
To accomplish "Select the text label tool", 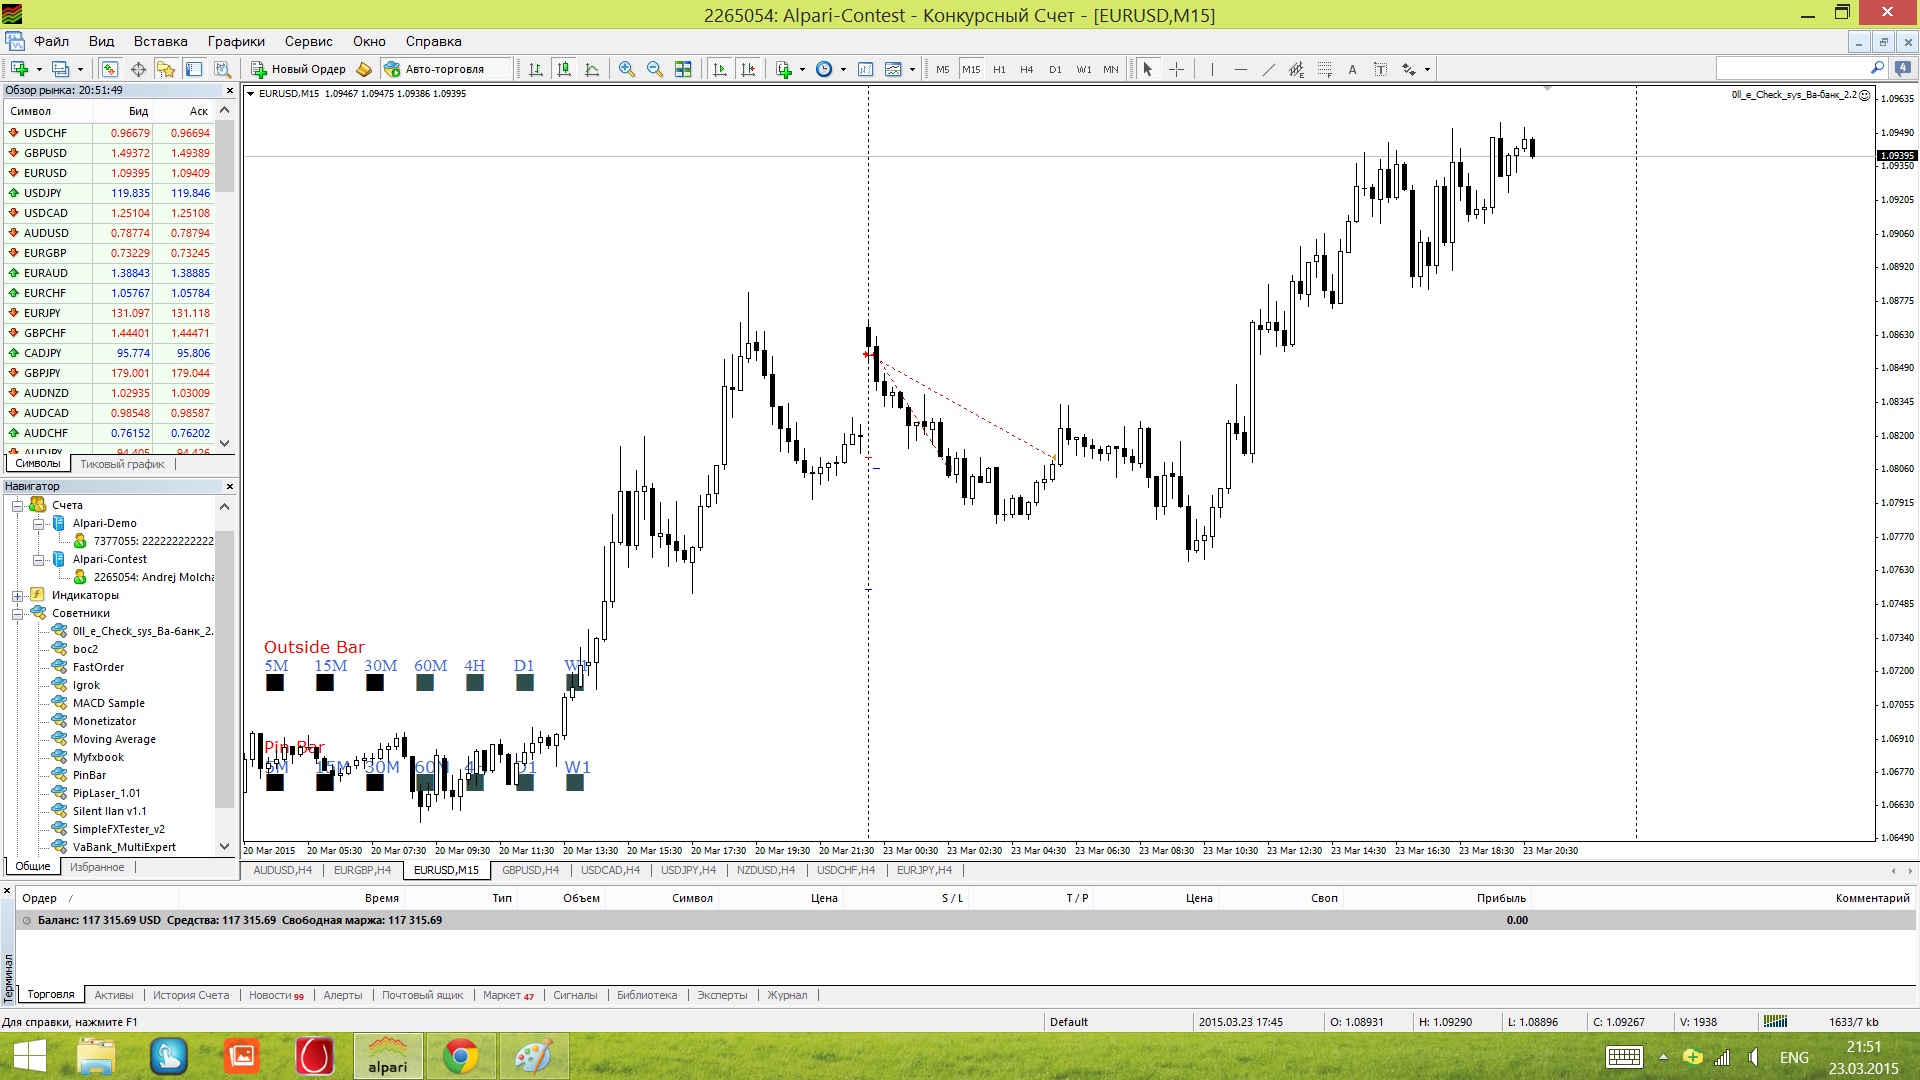I will click(1381, 69).
